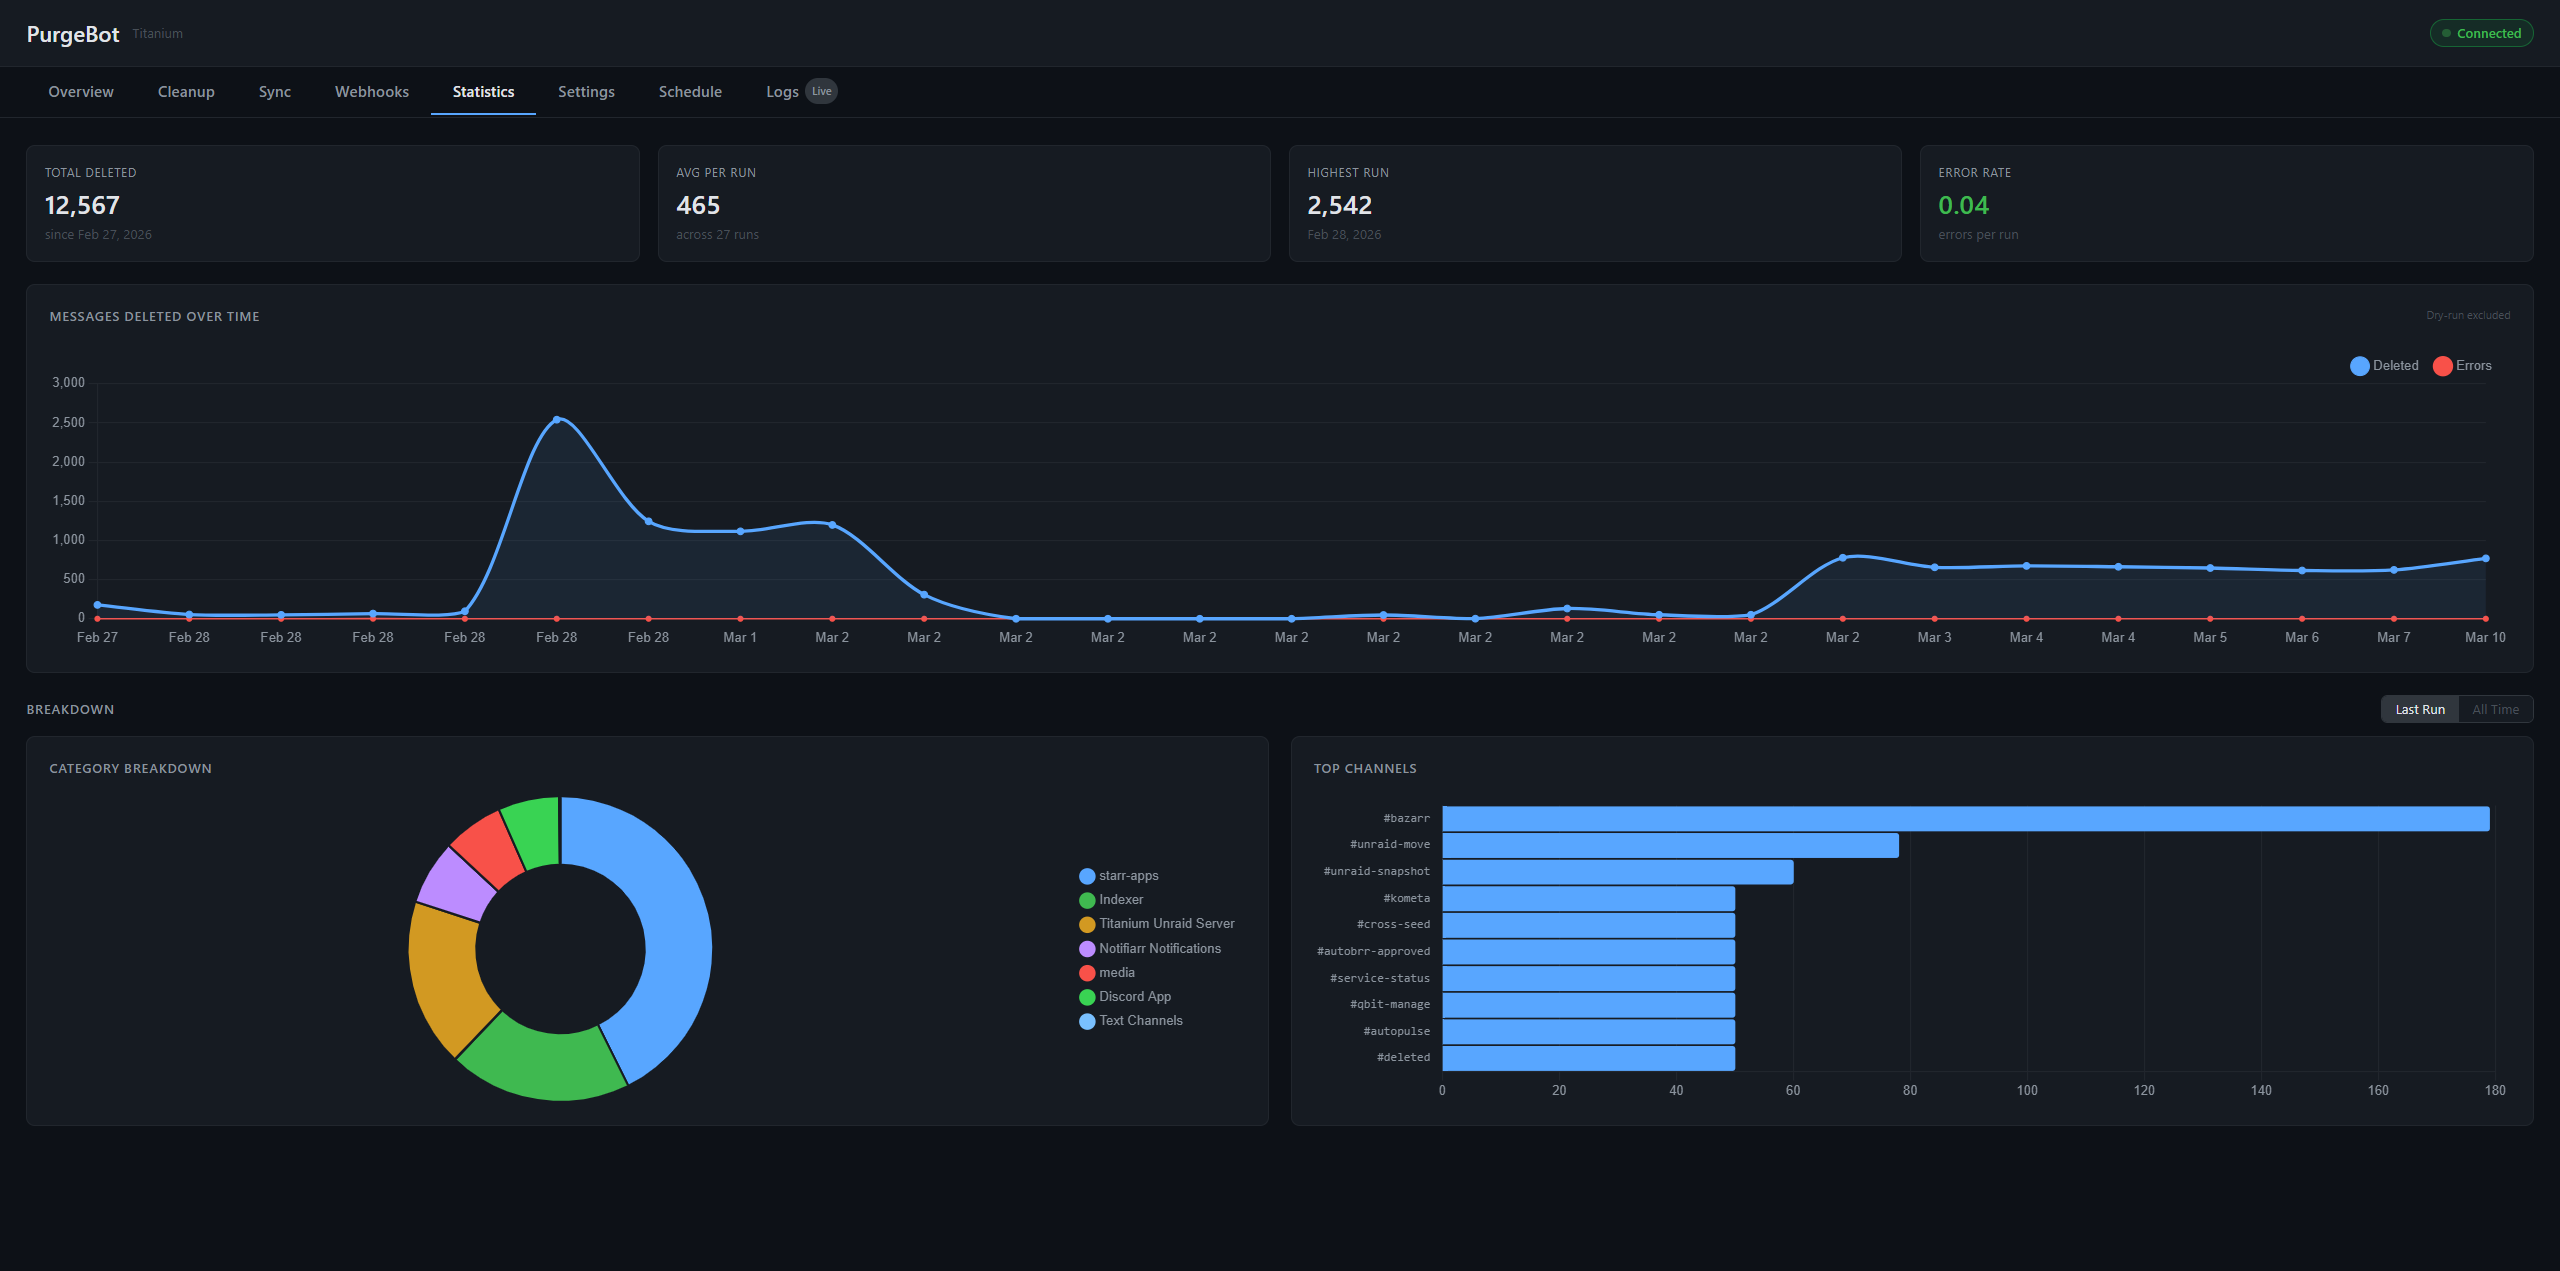2560x1271 pixels.
Task: Click the first Feb 27 deleted data point
Action: [97, 605]
